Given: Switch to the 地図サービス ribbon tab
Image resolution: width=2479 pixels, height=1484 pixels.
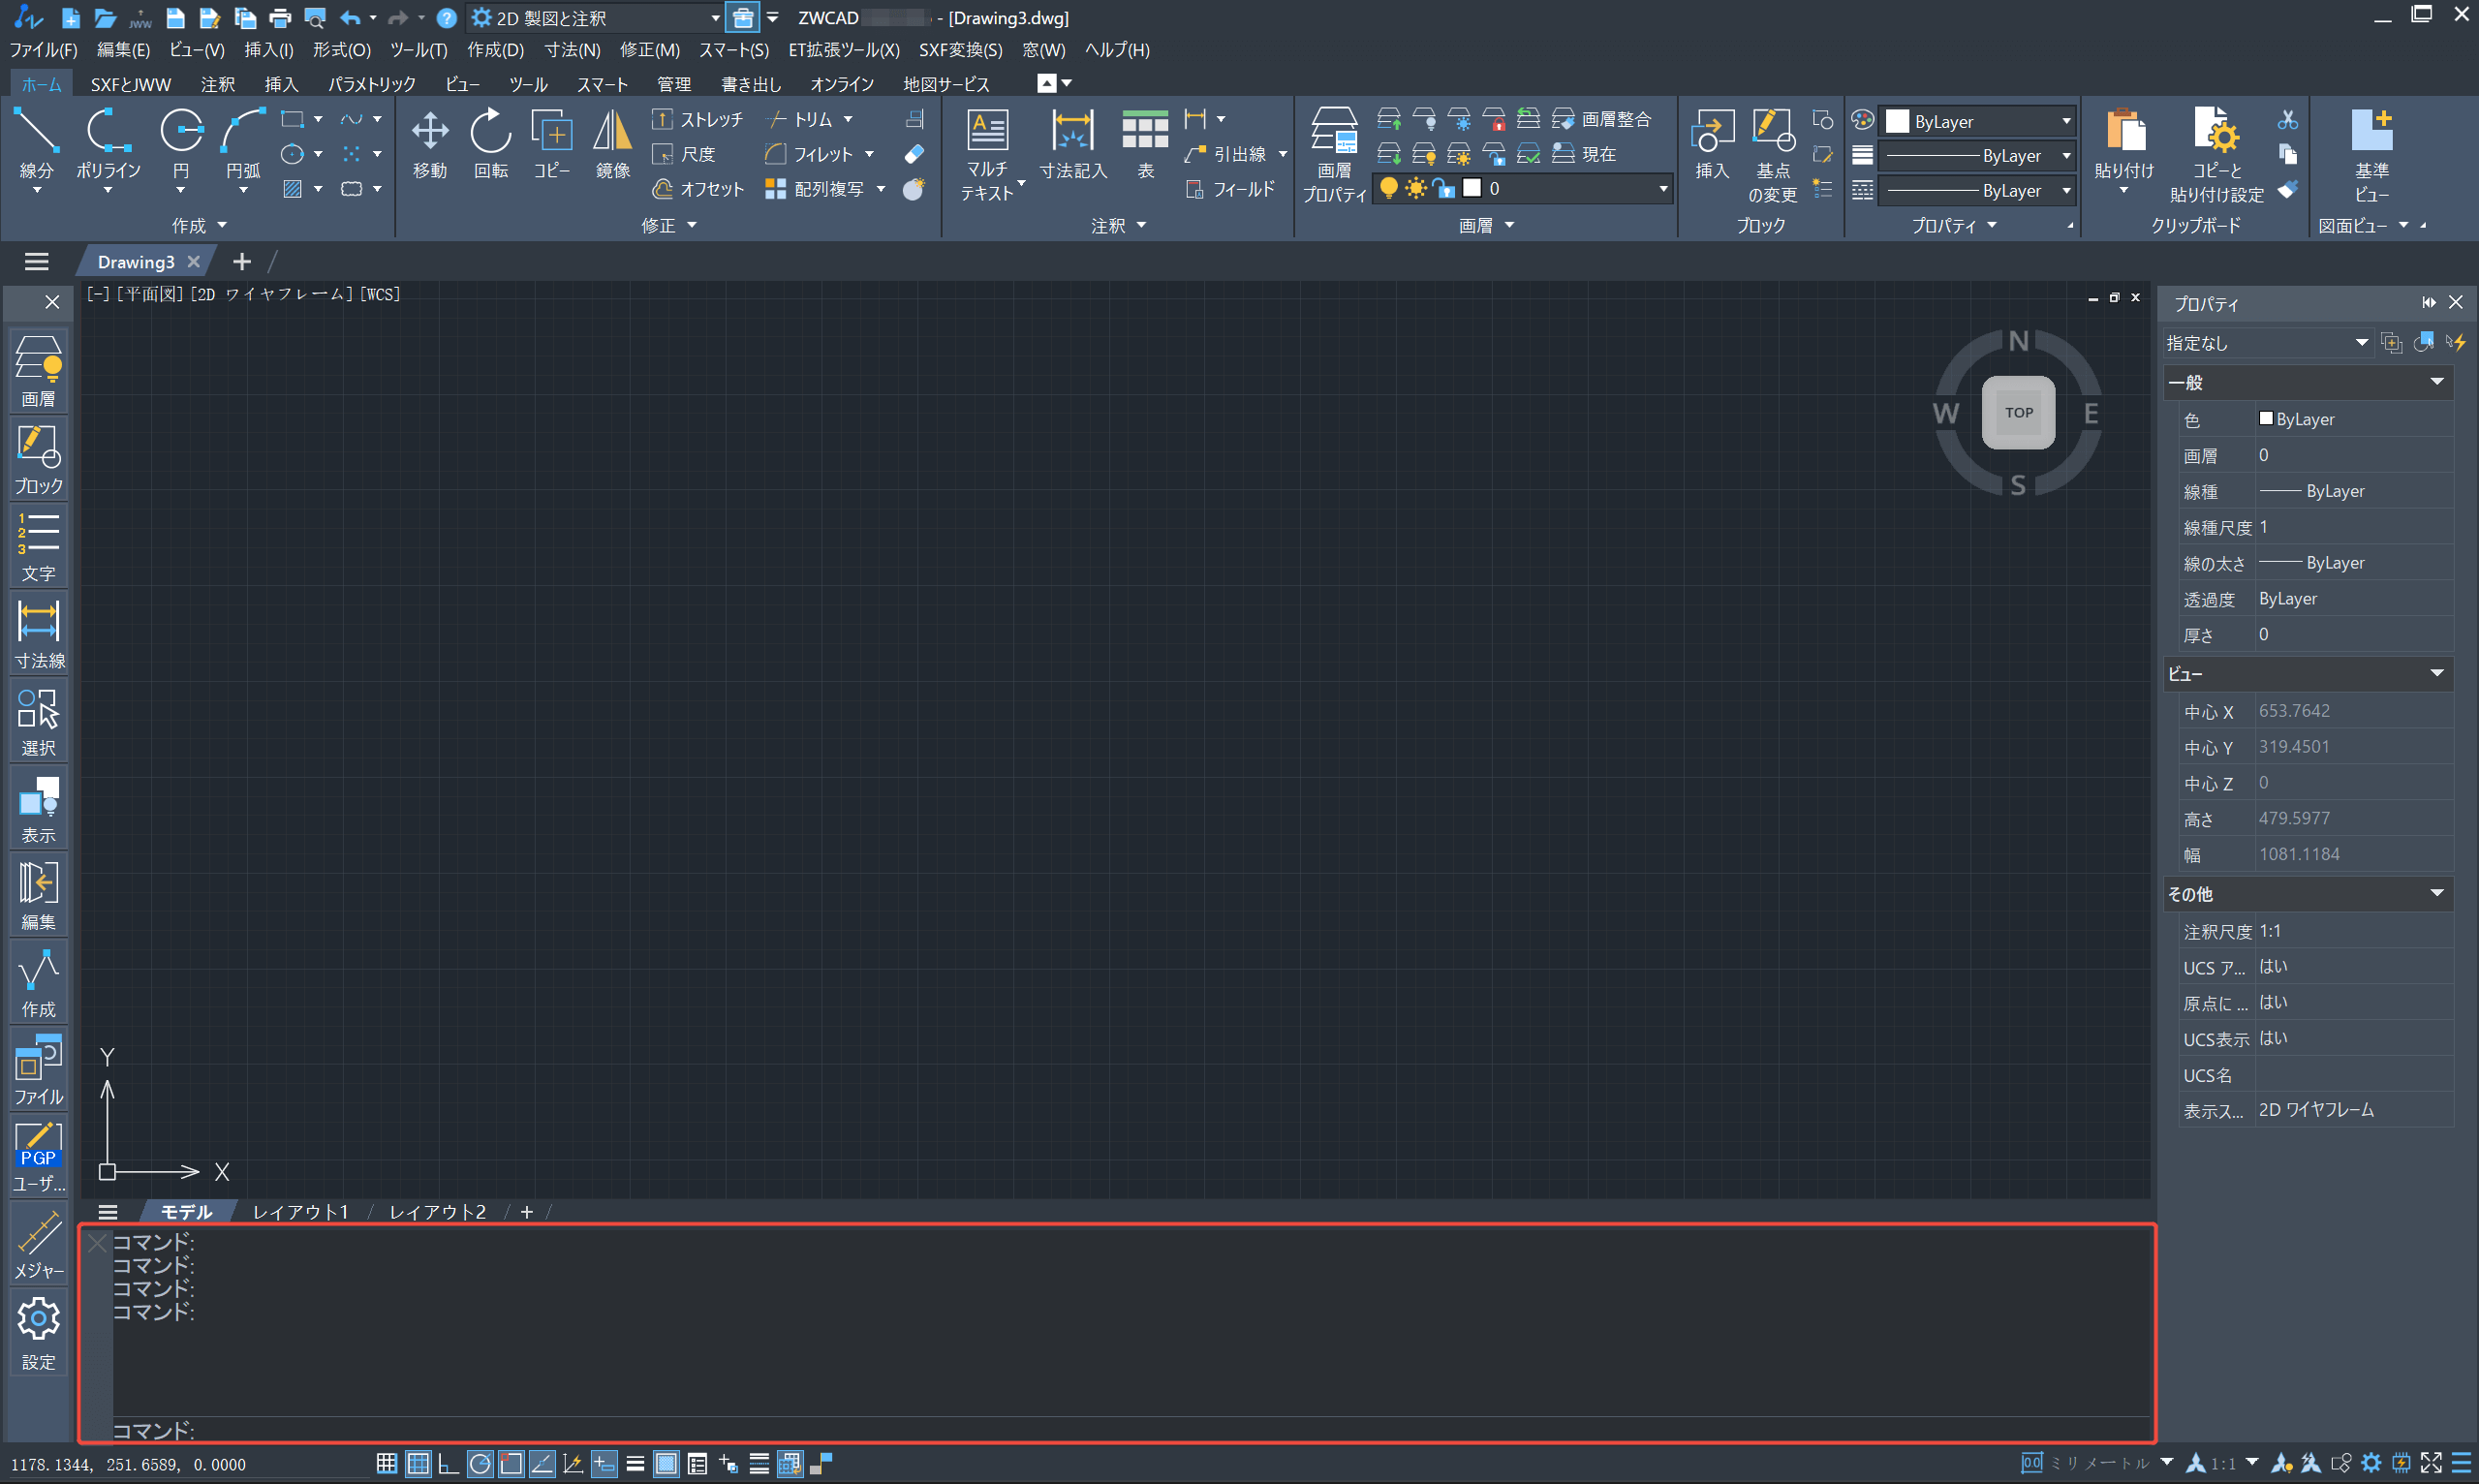Looking at the screenshot, I should (x=946, y=84).
